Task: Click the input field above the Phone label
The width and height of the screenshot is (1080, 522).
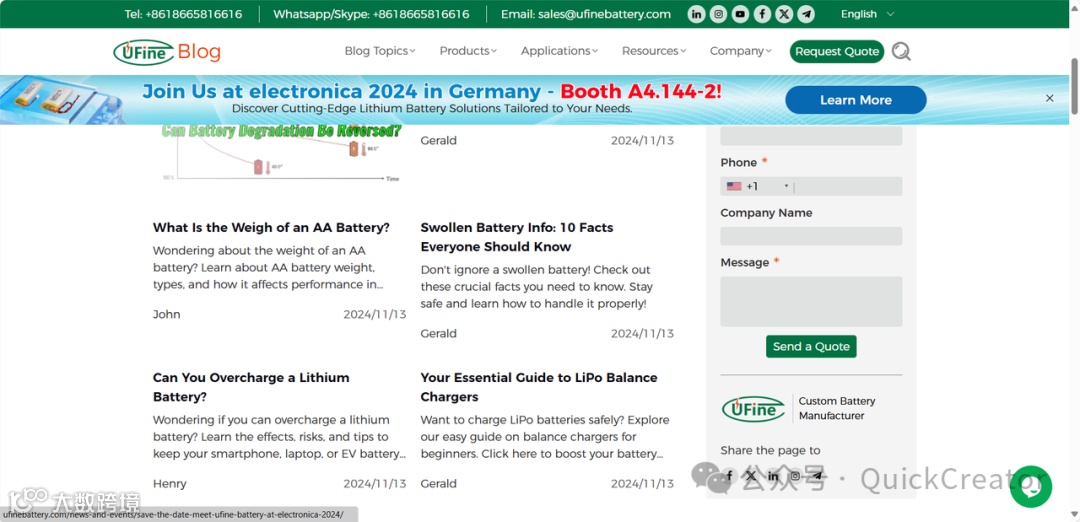Action: 811,136
